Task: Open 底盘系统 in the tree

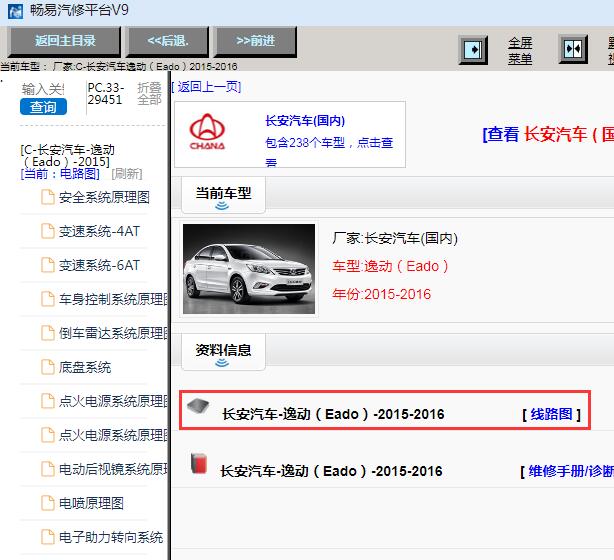Action: tap(85, 368)
